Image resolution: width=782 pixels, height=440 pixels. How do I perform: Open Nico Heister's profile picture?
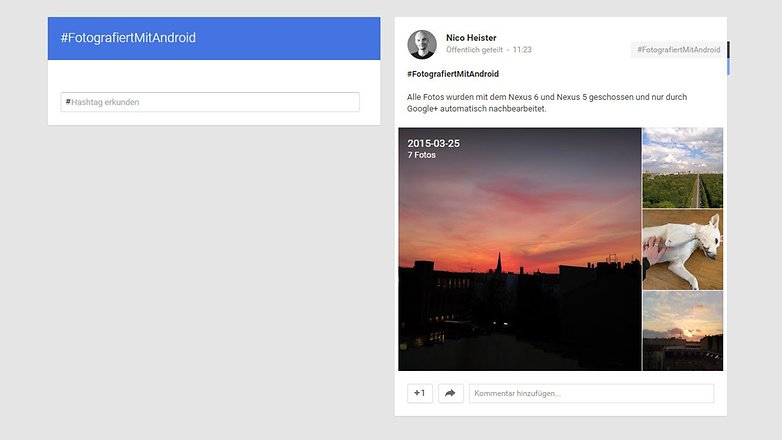pyautogui.click(x=422, y=44)
